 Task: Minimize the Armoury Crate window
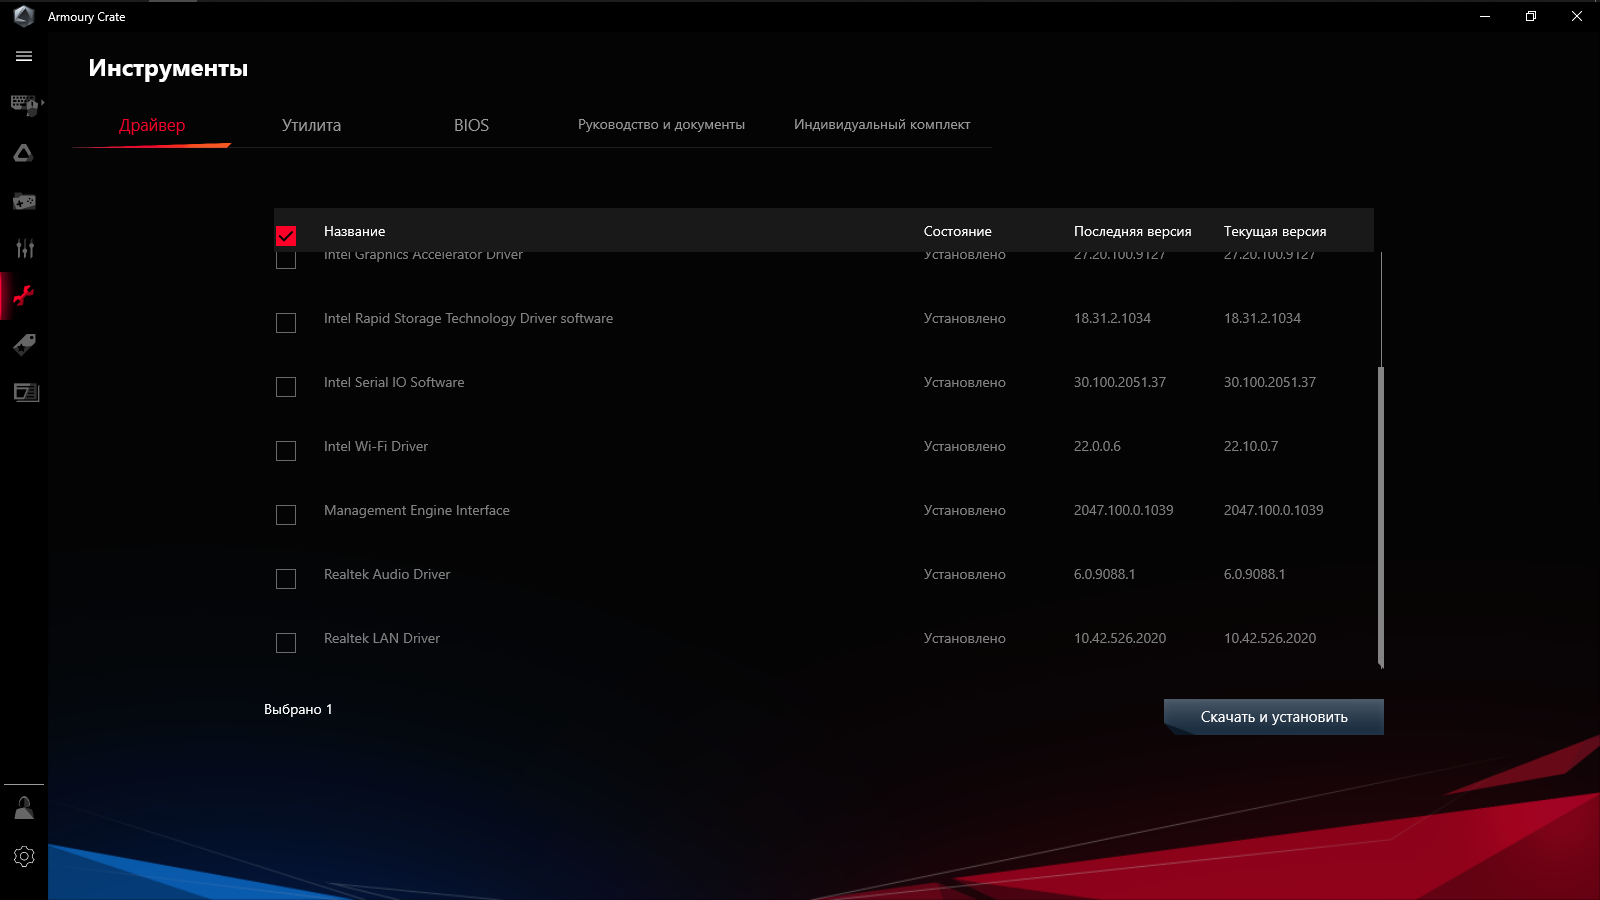1485,16
